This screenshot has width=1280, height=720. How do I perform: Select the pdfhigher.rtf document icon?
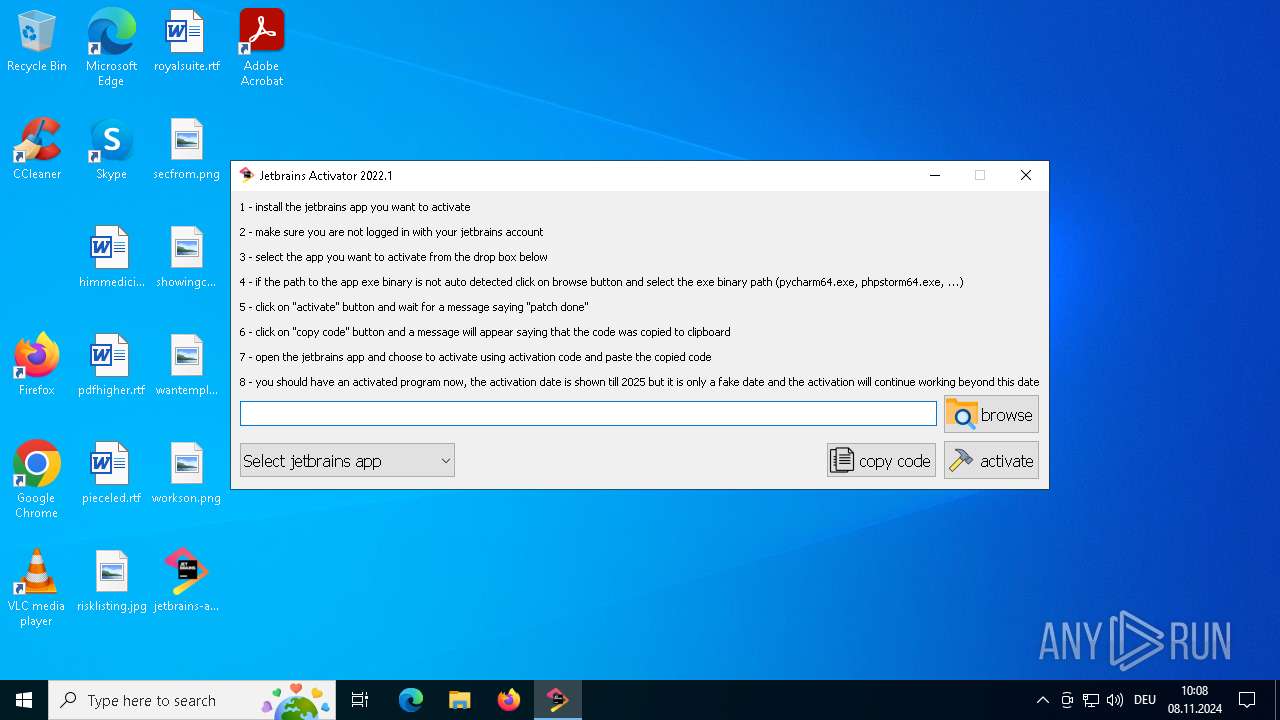(x=111, y=366)
